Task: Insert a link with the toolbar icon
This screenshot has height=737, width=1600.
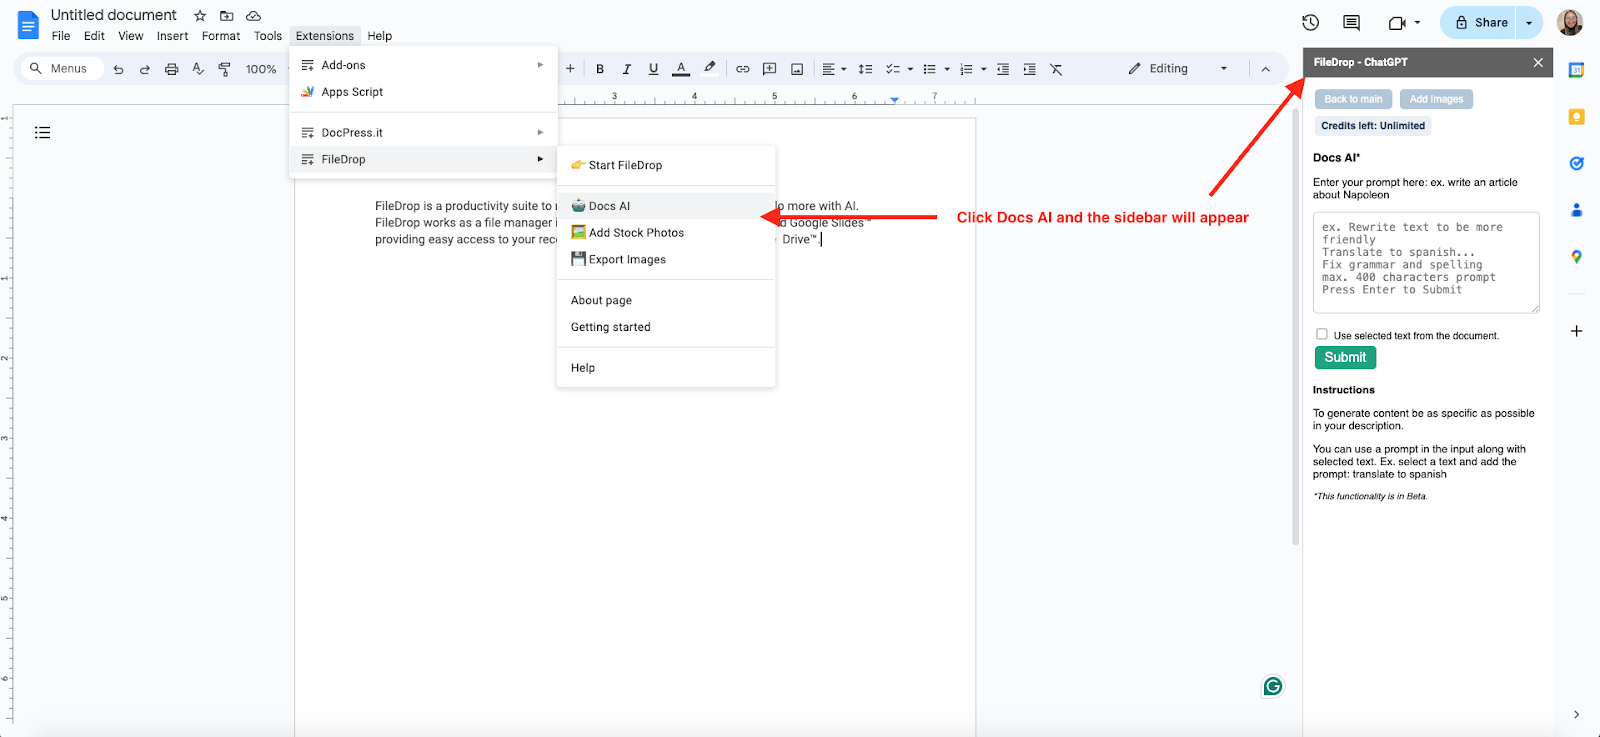Action: pos(743,69)
